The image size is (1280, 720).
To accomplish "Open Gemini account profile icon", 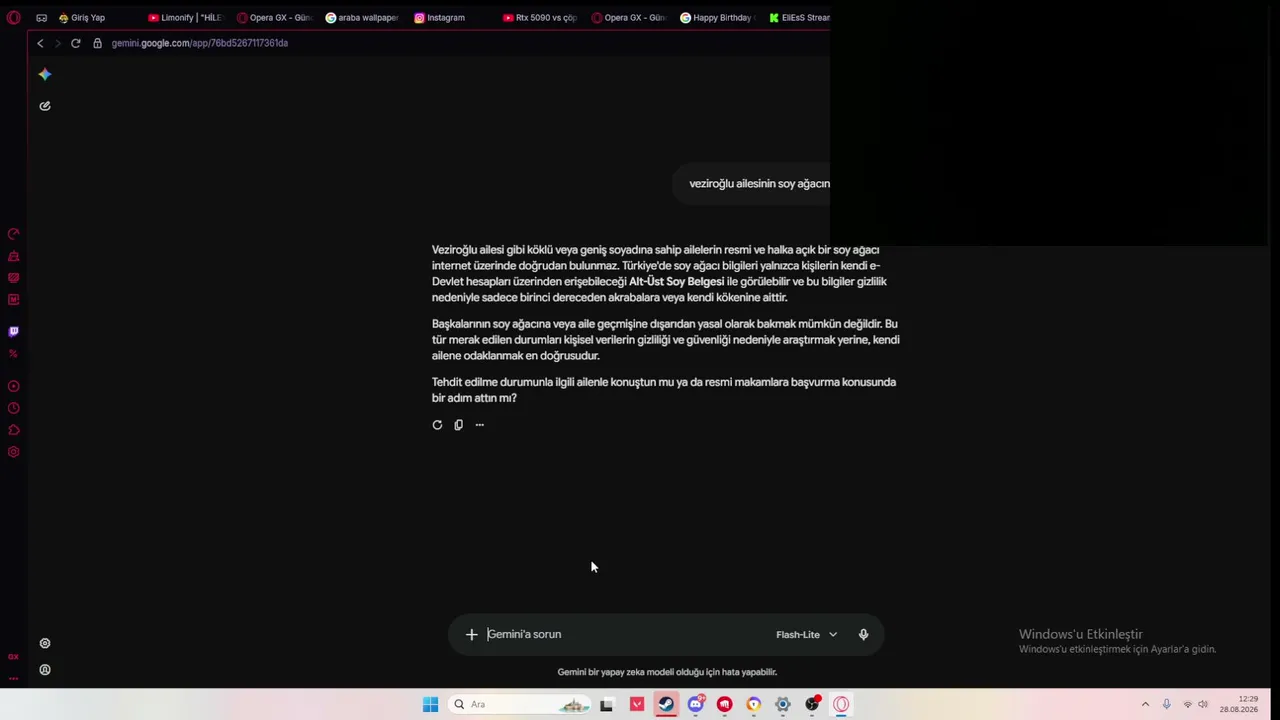I will (x=45, y=670).
